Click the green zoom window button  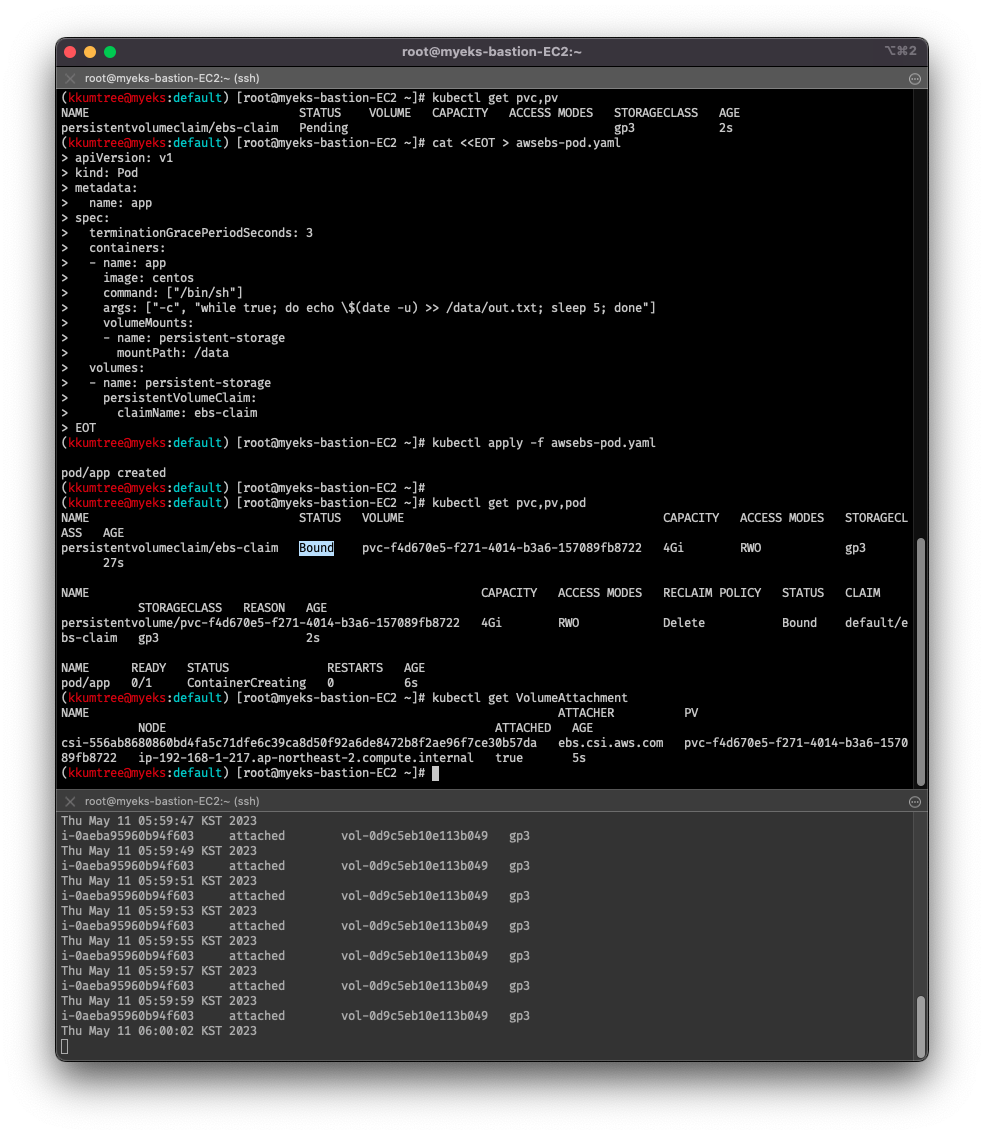110,52
